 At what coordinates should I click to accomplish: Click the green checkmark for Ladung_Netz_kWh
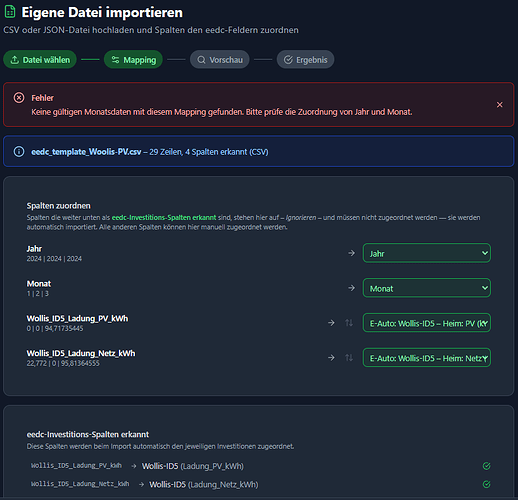[x=486, y=484]
